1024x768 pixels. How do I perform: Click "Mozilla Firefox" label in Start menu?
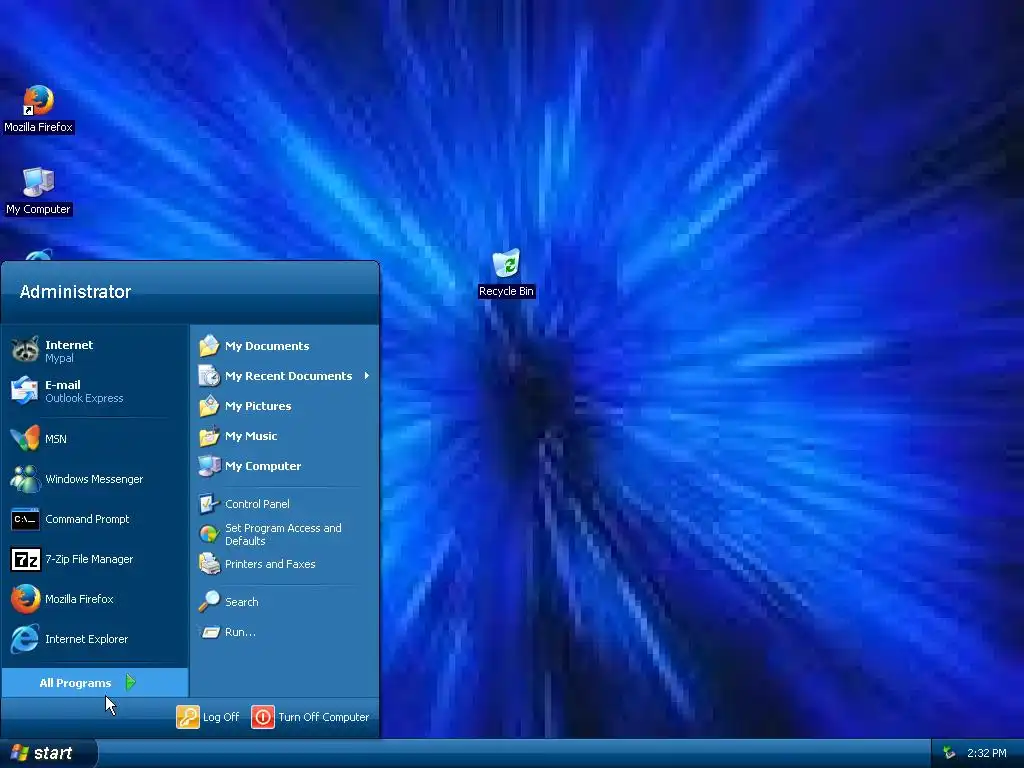79,599
